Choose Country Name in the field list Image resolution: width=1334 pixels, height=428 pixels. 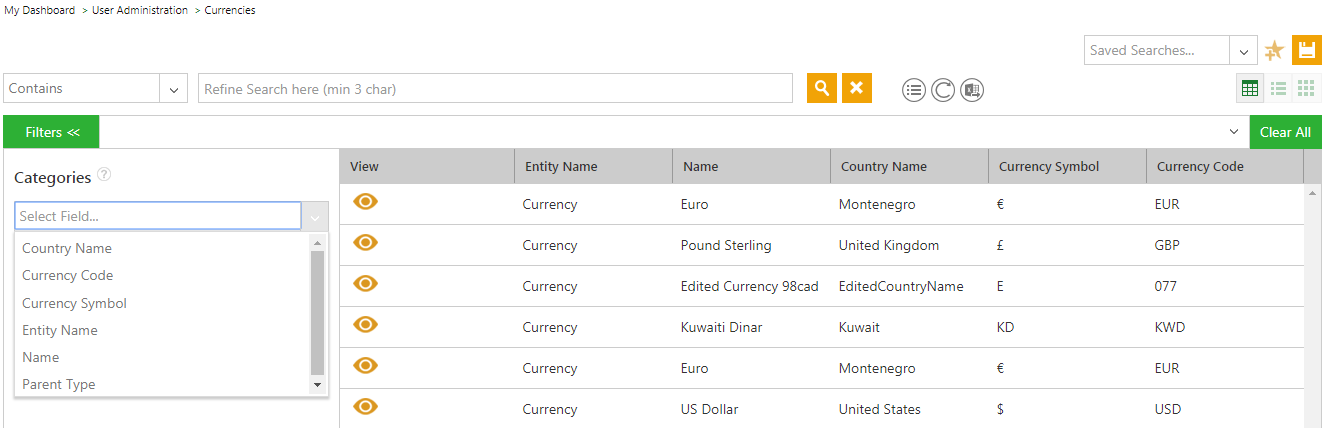(67, 248)
